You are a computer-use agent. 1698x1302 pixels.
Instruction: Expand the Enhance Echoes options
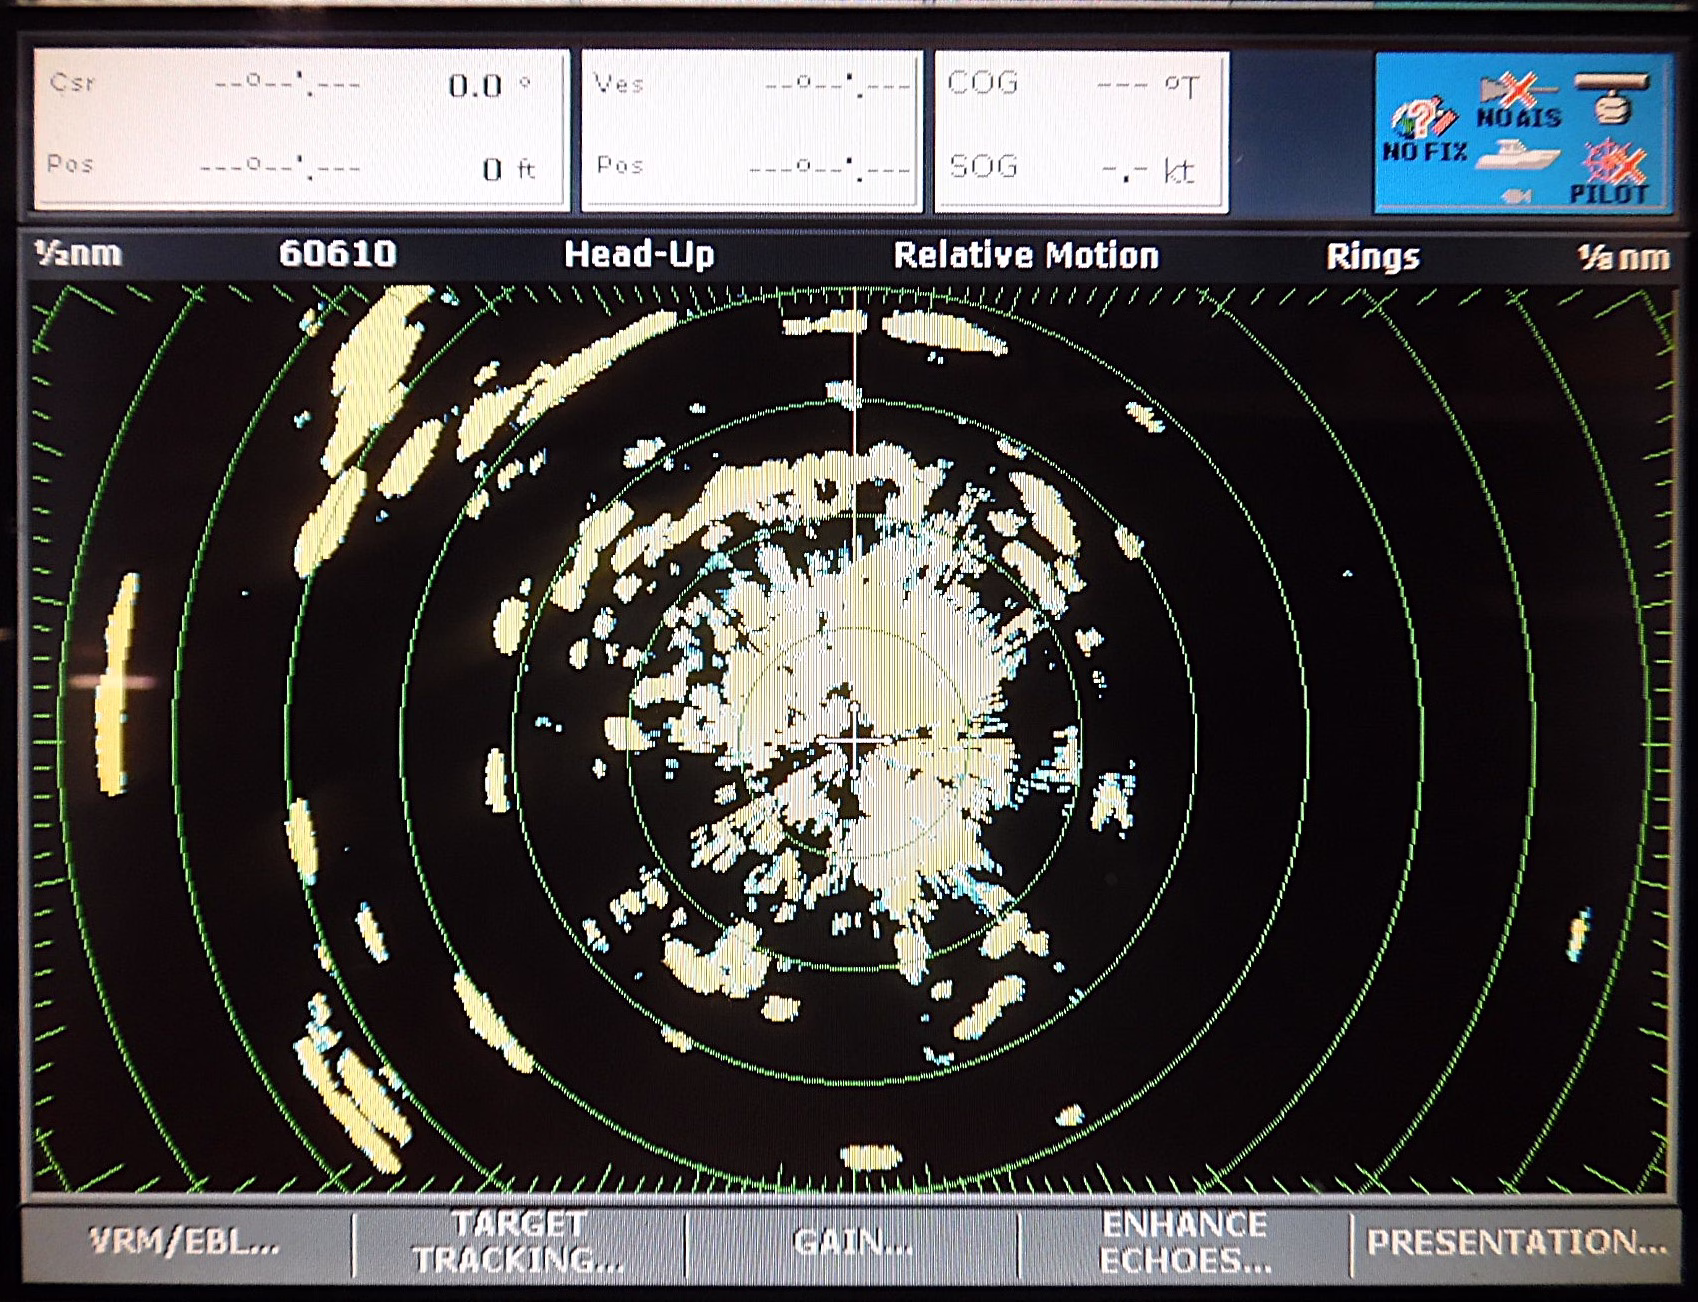(x=1185, y=1243)
